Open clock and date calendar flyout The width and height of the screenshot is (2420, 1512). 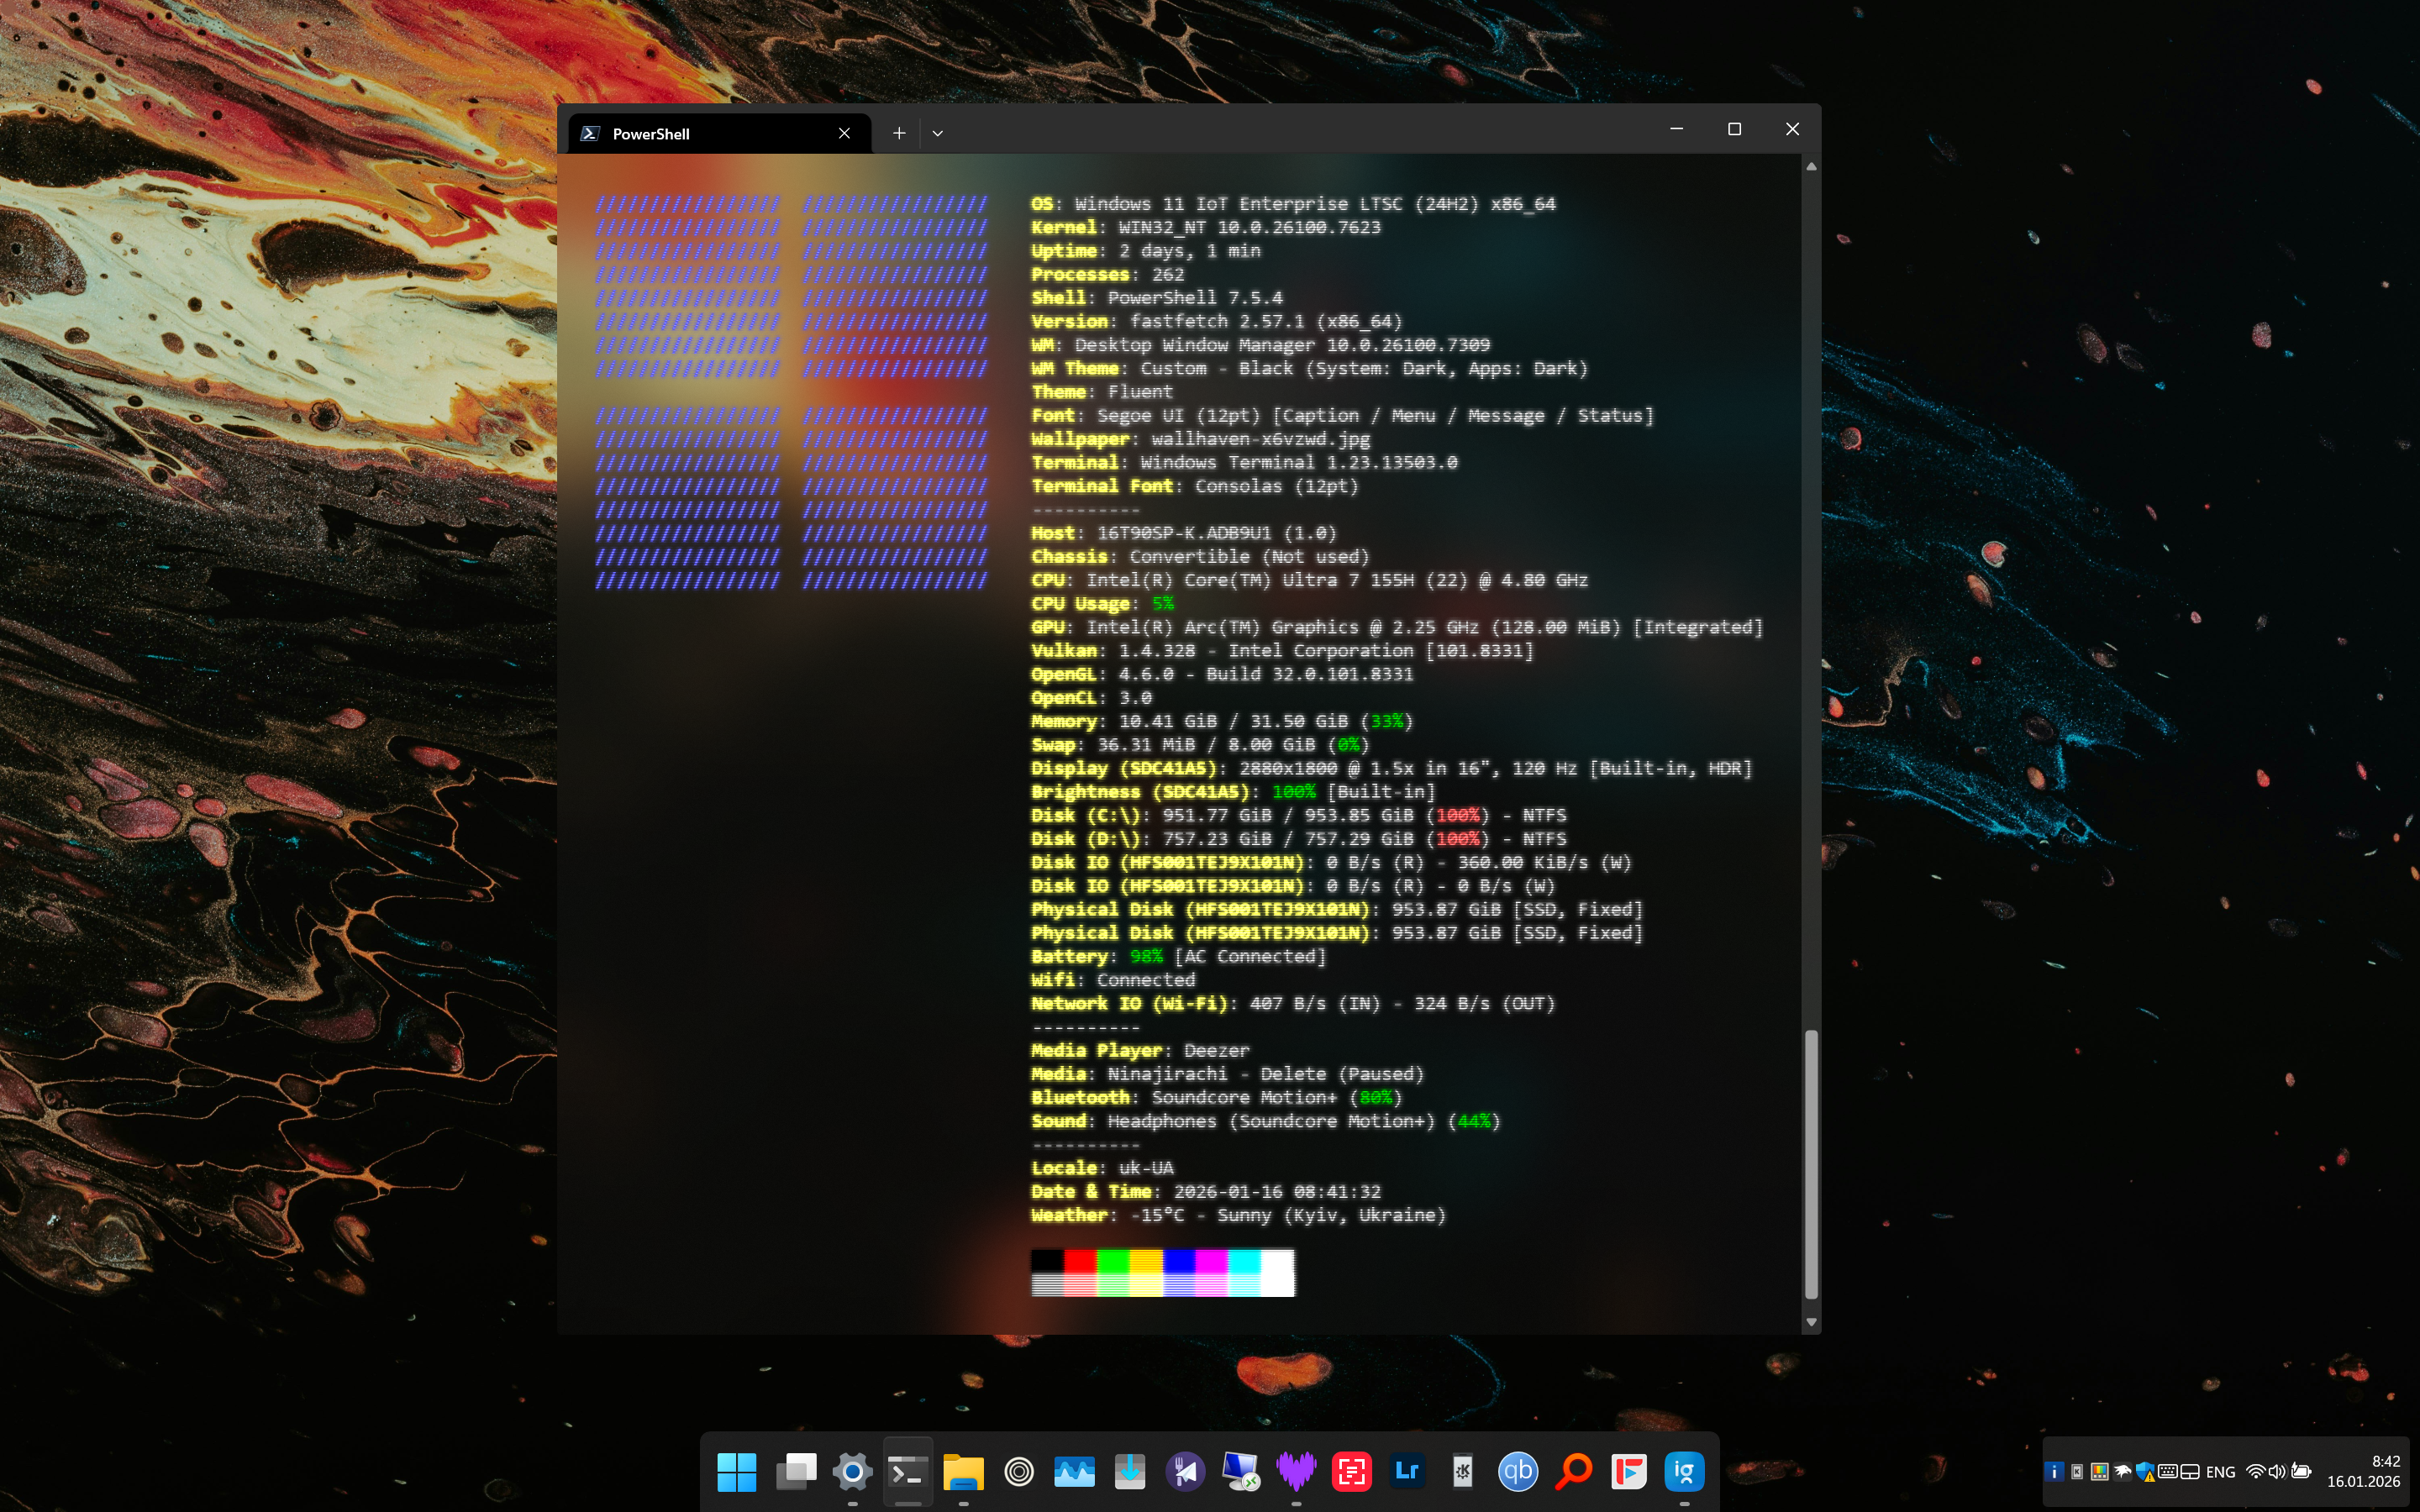[2363, 1471]
